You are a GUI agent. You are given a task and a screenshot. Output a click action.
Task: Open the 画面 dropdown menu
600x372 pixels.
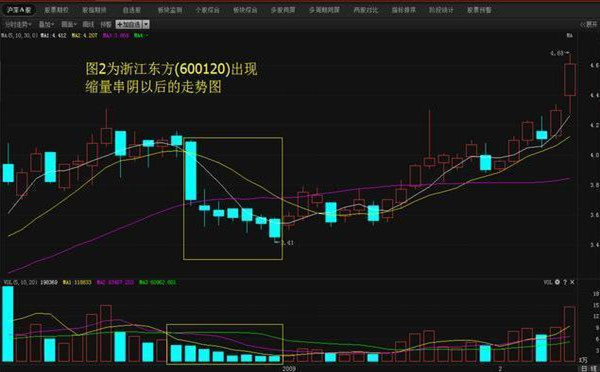point(69,24)
